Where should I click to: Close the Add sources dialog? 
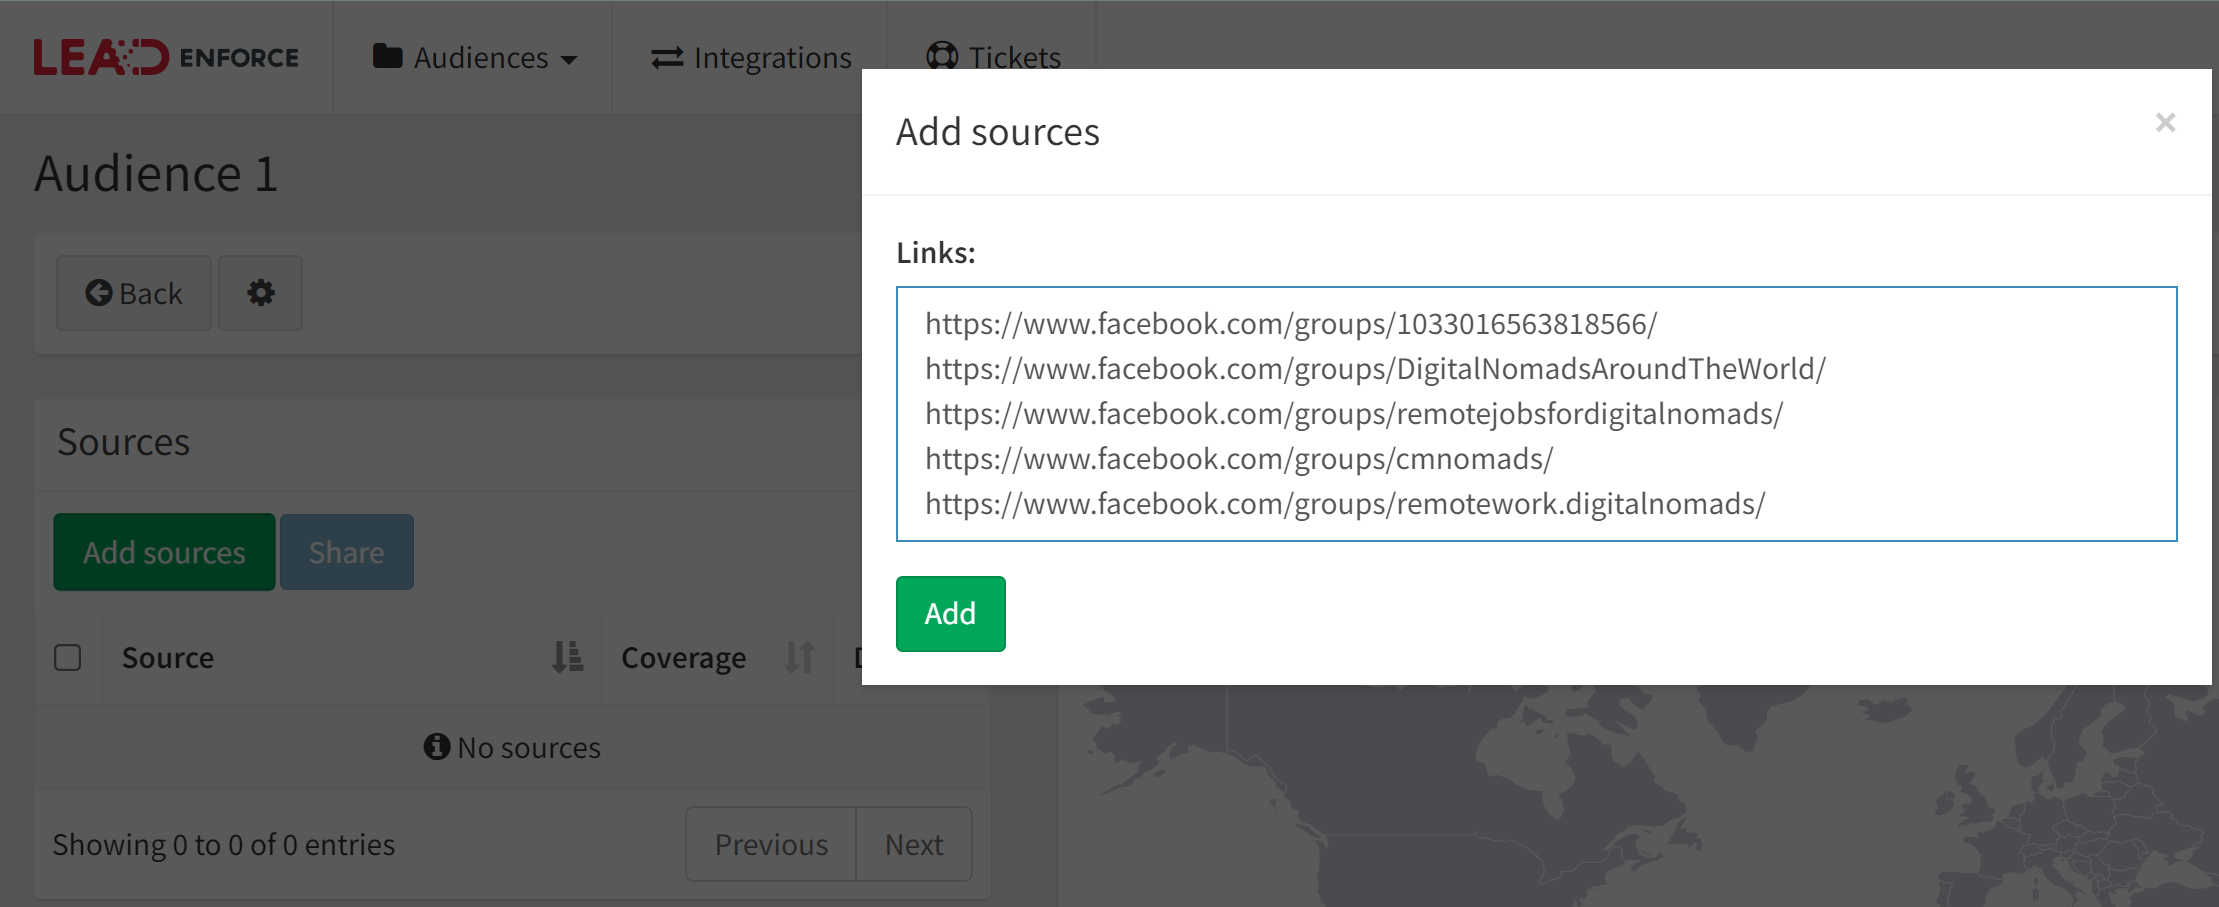click(x=2165, y=123)
